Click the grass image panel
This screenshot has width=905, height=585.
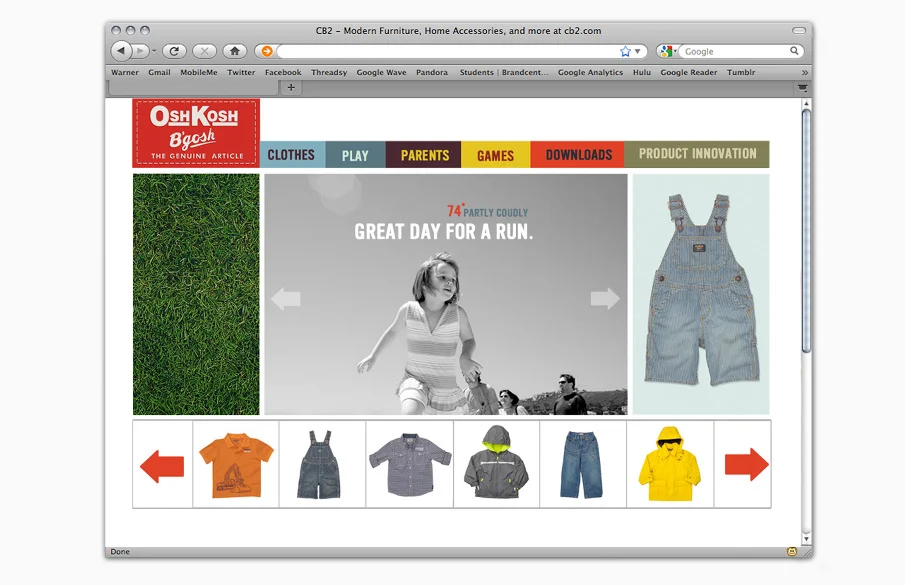tap(196, 294)
